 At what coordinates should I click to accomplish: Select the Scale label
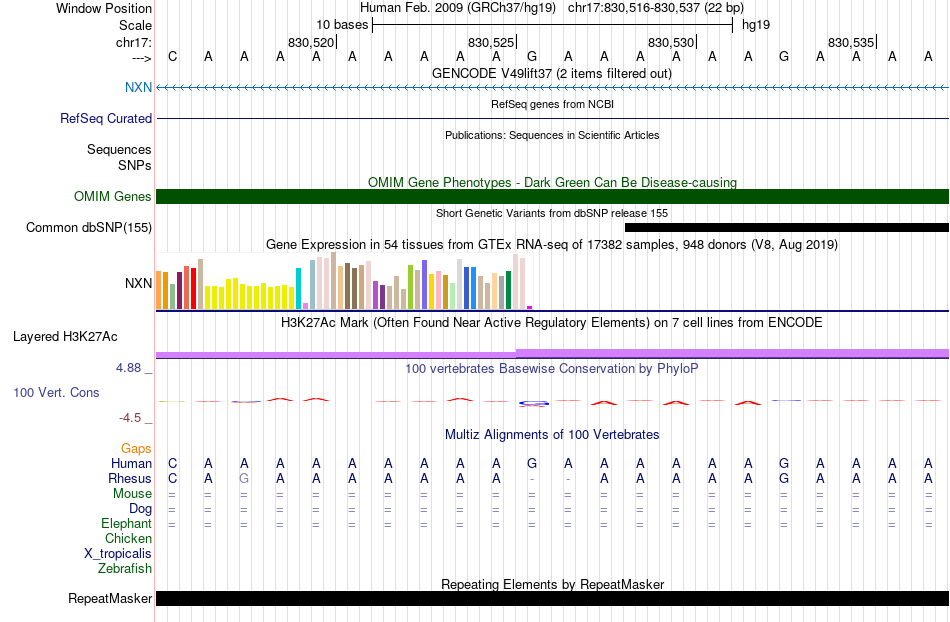click(135, 25)
